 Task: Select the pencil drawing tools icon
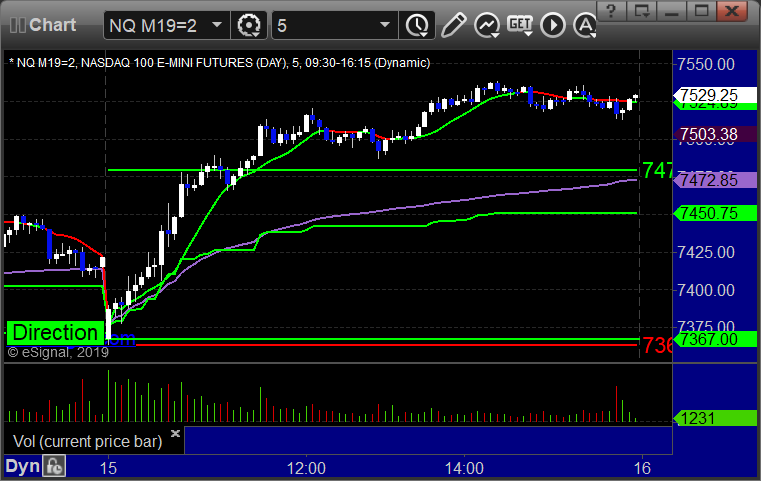[453, 25]
